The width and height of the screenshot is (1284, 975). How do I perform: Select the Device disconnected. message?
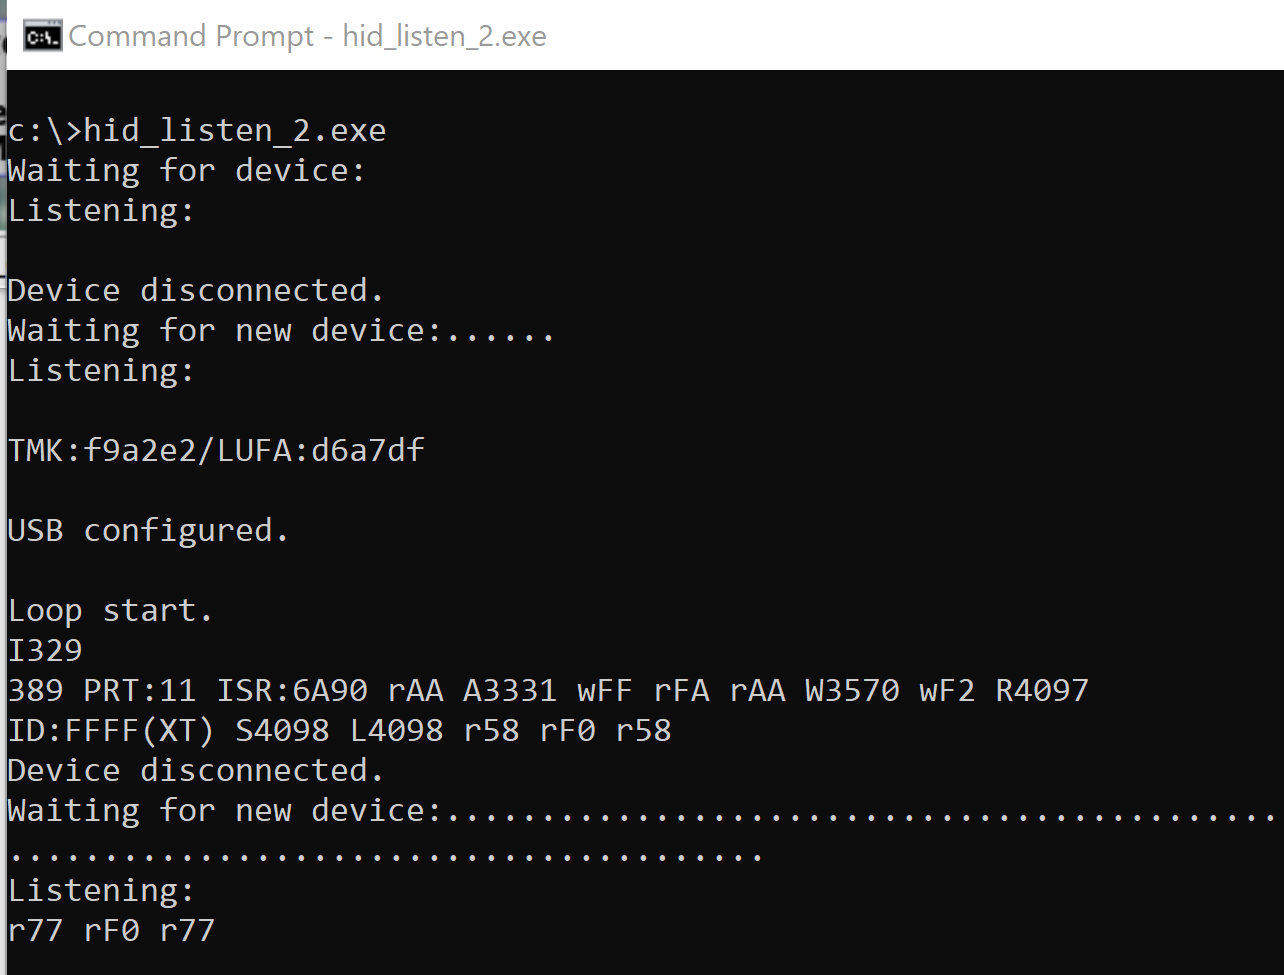(195, 290)
